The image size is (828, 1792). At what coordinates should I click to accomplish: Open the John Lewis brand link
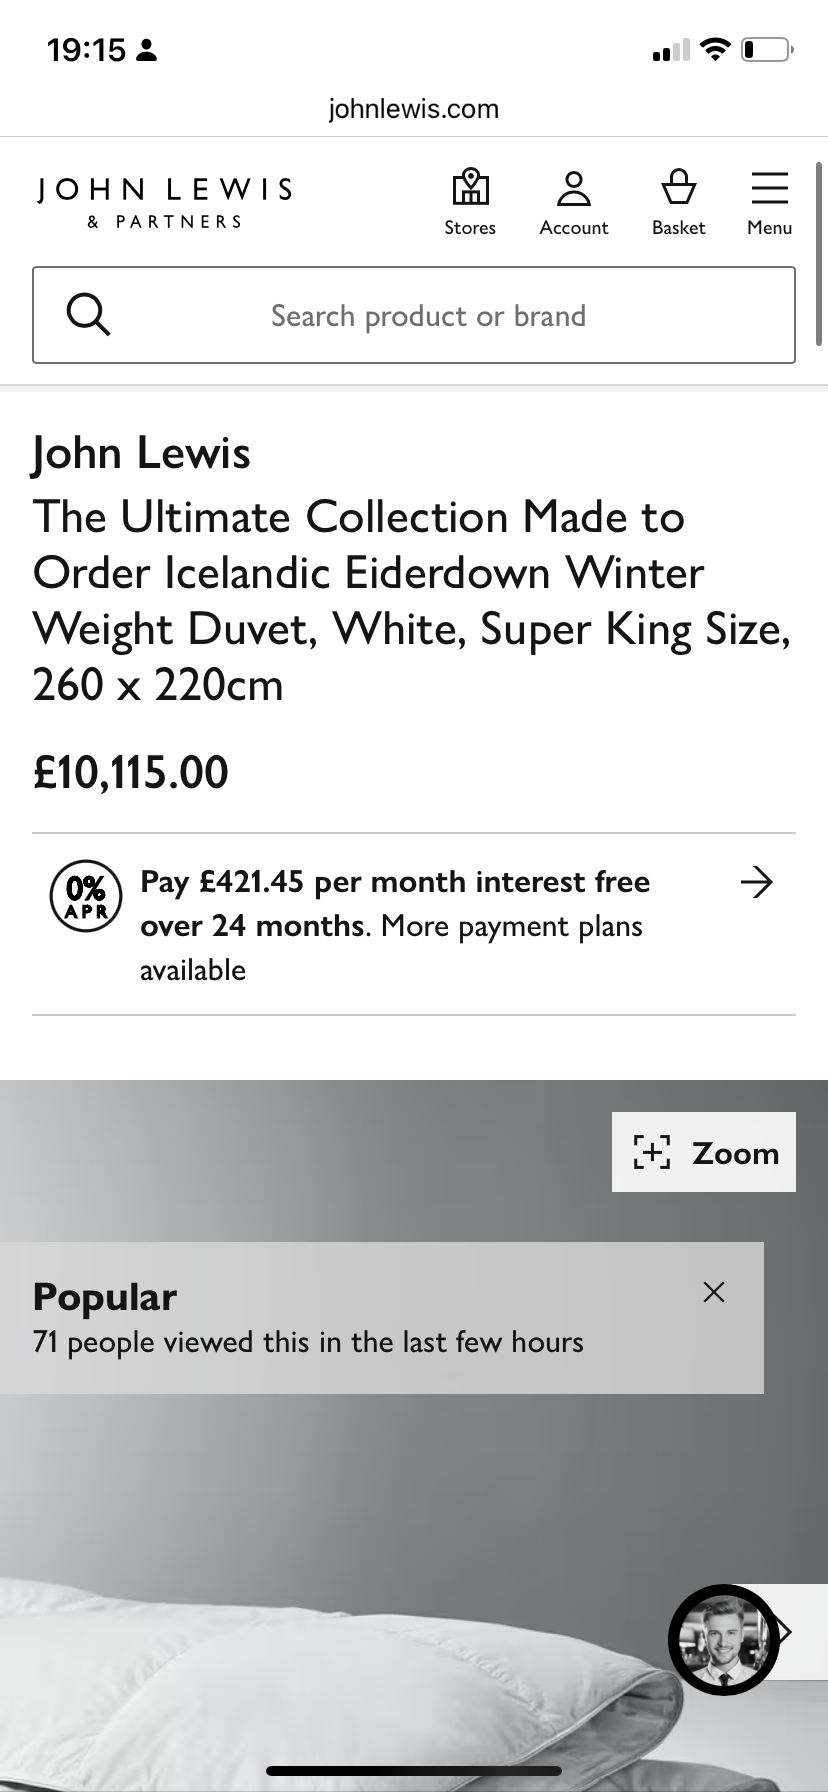click(141, 453)
